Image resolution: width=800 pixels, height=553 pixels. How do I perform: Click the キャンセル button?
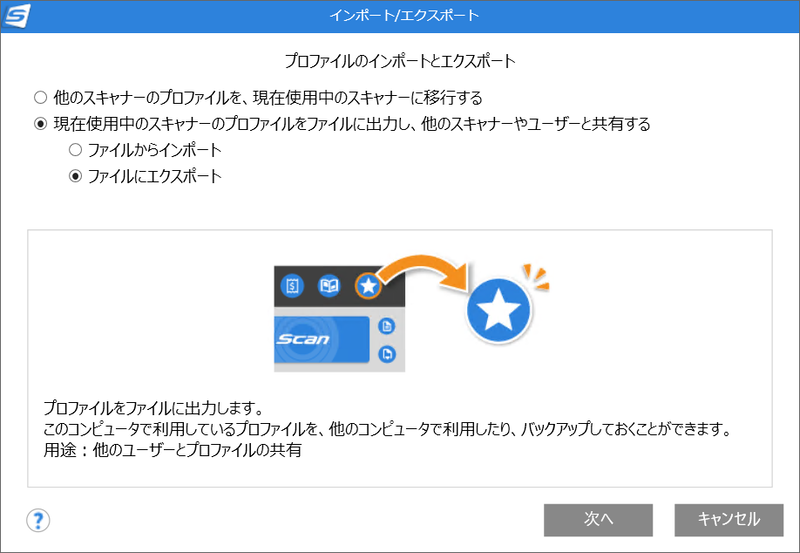(729, 520)
